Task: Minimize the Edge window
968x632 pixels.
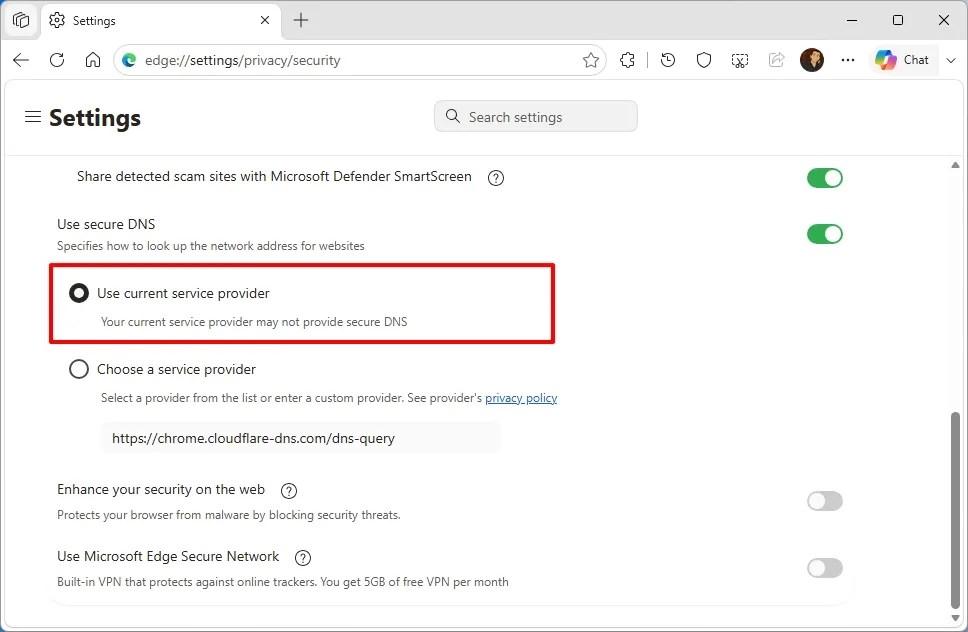Action: pyautogui.click(x=852, y=20)
